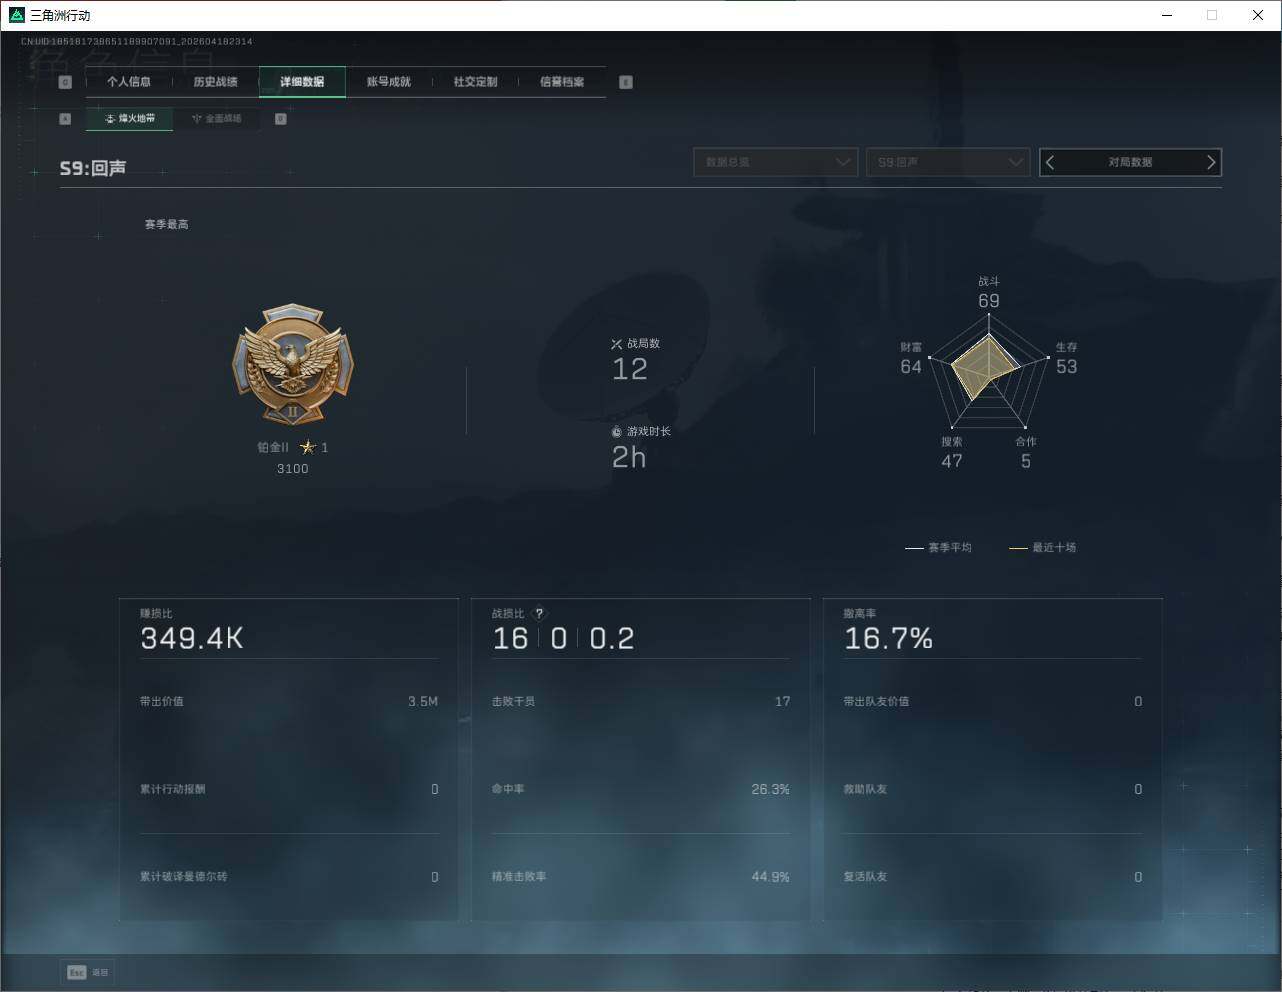Select the 烽火地带 mode sub-tab
Viewport: 1282px width, 992px height.
point(130,119)
